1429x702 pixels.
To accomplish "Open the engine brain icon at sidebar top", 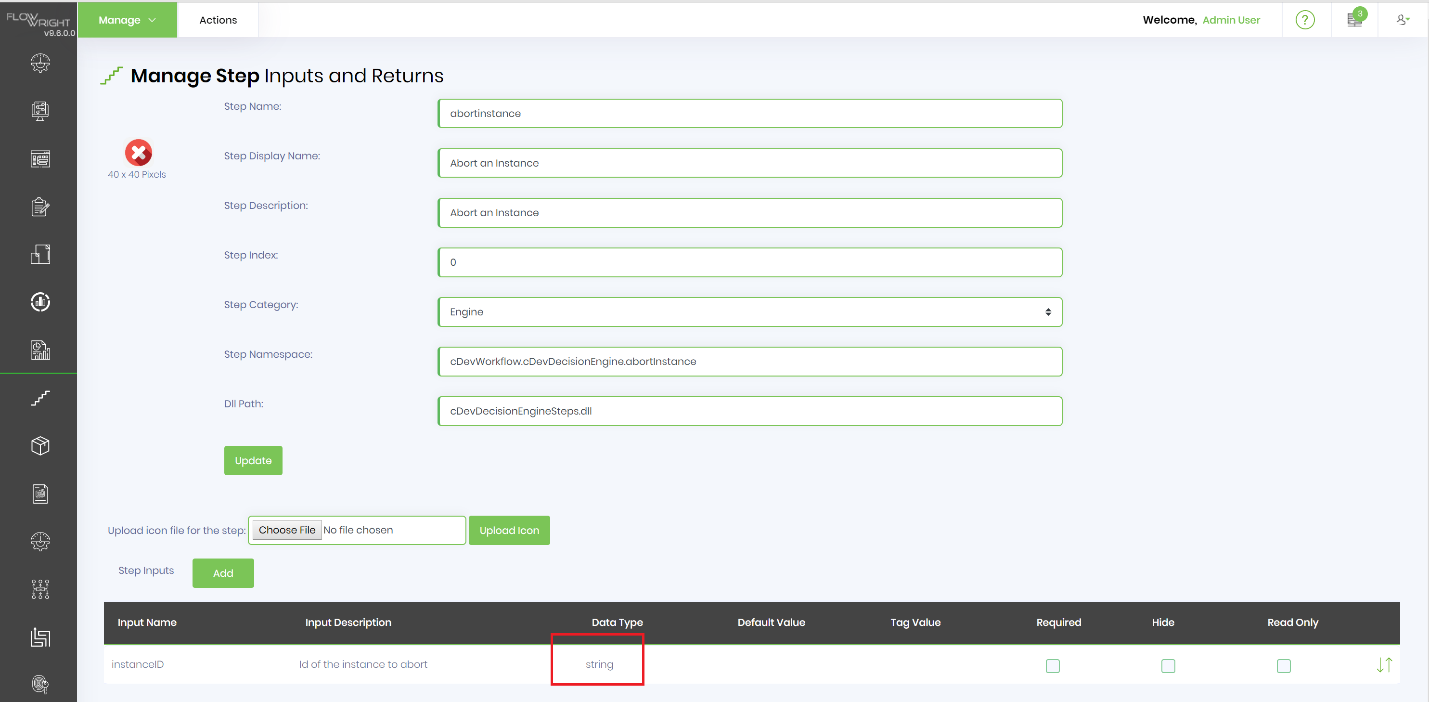I will click(x=39, y=63).
